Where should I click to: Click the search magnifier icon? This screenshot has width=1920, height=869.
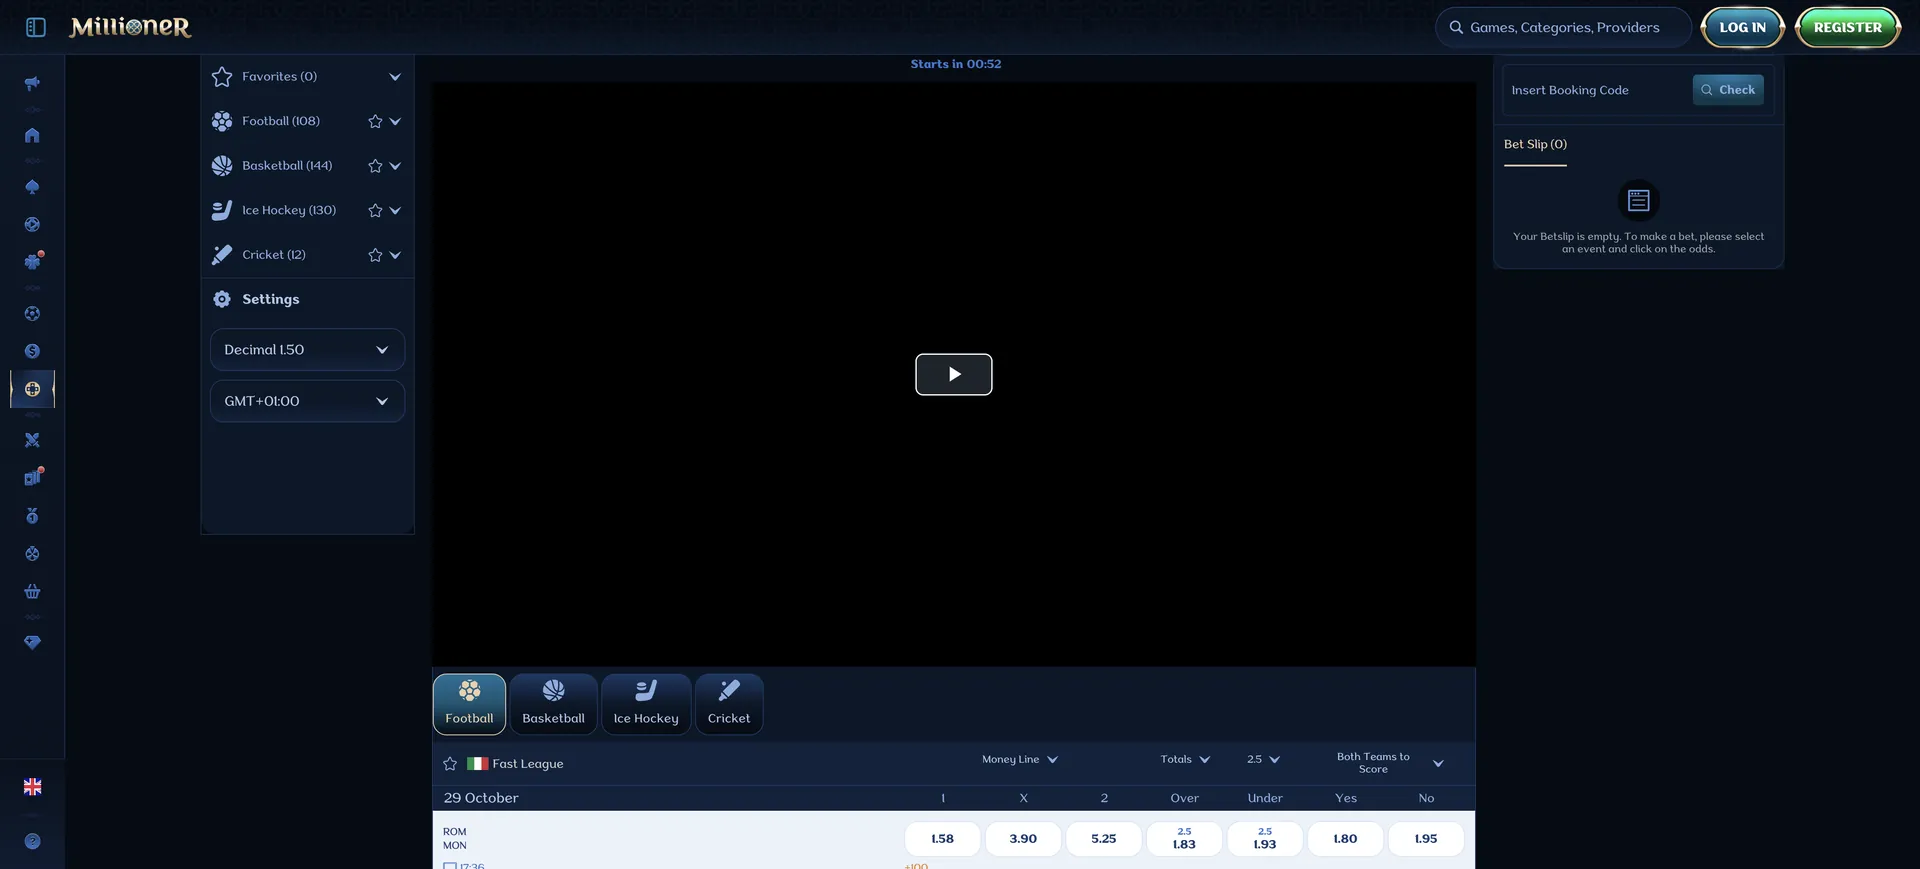click(x=1456, y=28)
